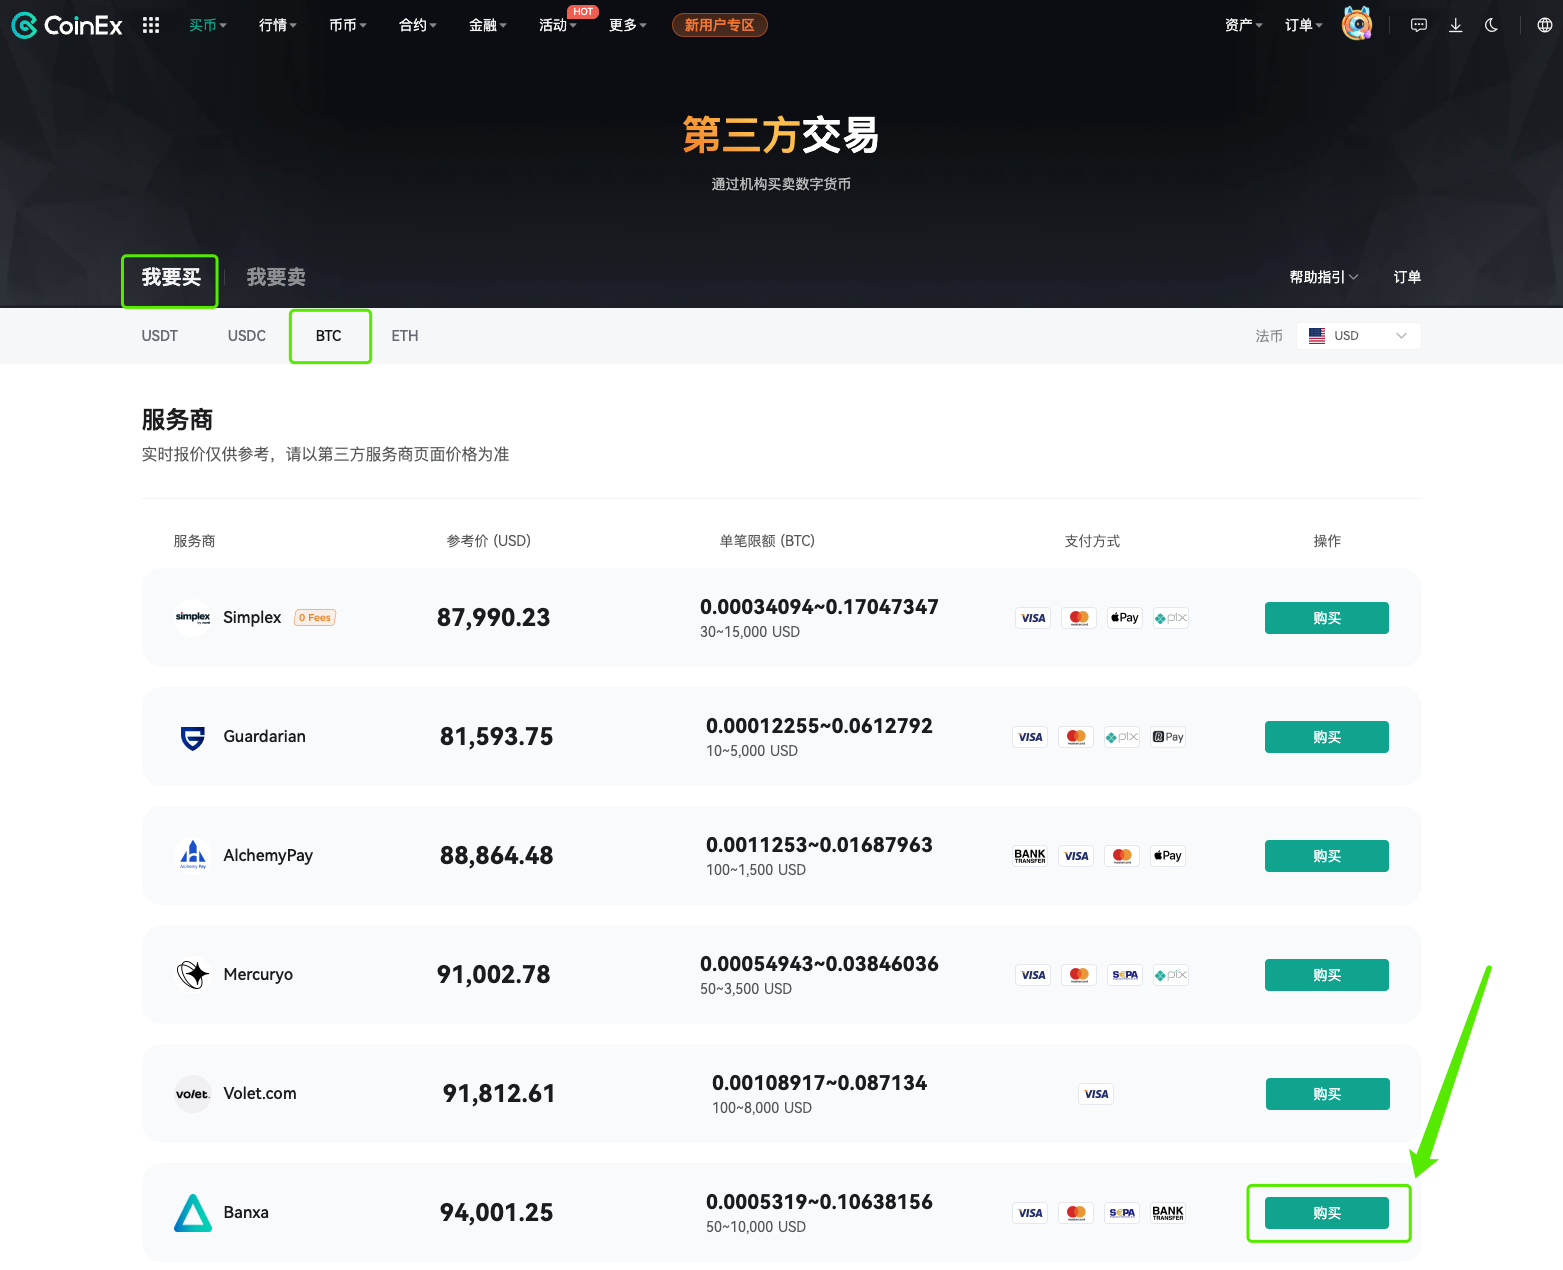Click the AlchemyPay provider logo
The image size is (1563, 1270).
point(193,855)
